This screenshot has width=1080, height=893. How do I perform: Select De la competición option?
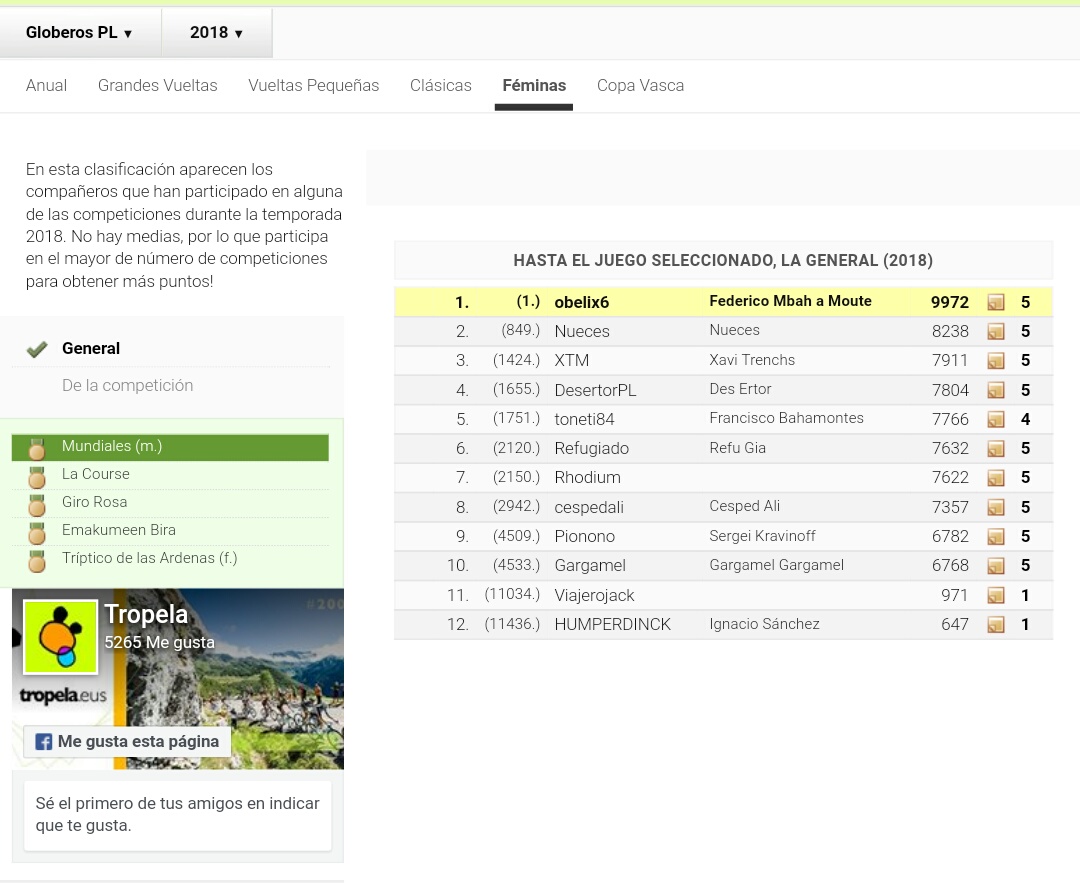pyautogui.click(x=127, y=385)
